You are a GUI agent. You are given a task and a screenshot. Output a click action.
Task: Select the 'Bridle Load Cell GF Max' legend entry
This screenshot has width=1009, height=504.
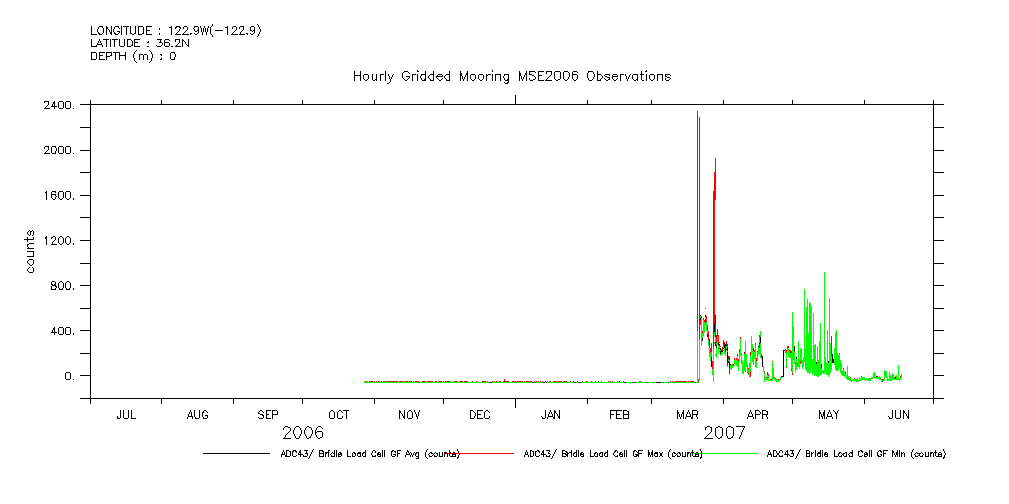click(x=613, y=454)
